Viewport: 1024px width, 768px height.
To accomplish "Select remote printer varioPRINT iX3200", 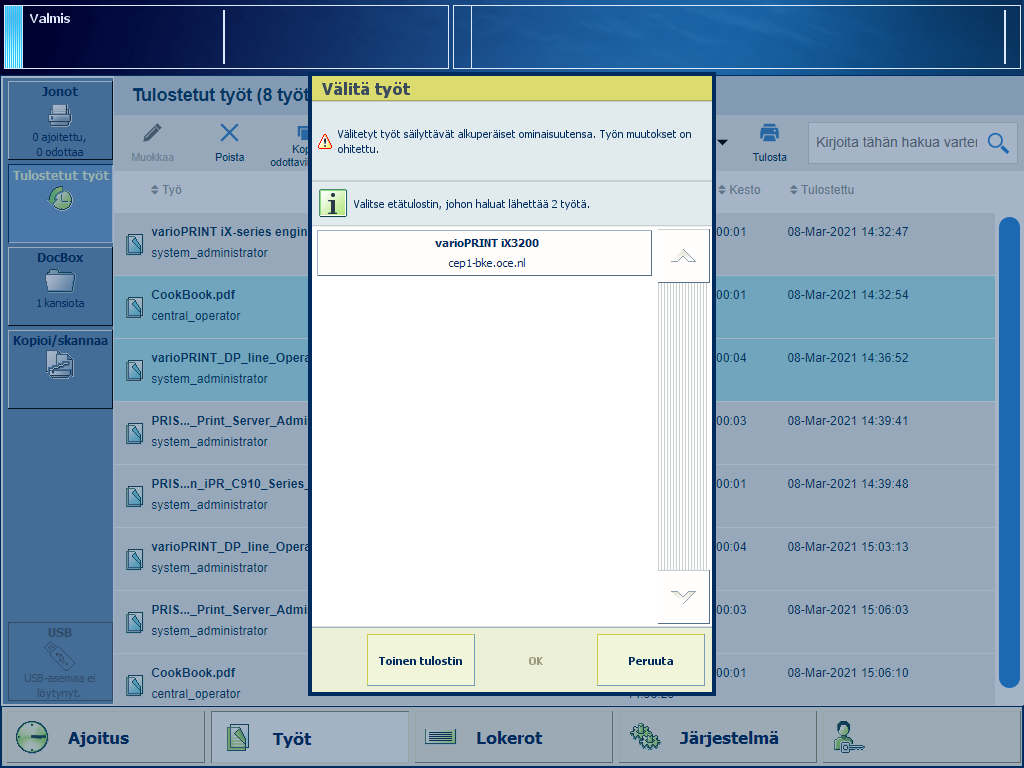I will (x=484, y=253).
